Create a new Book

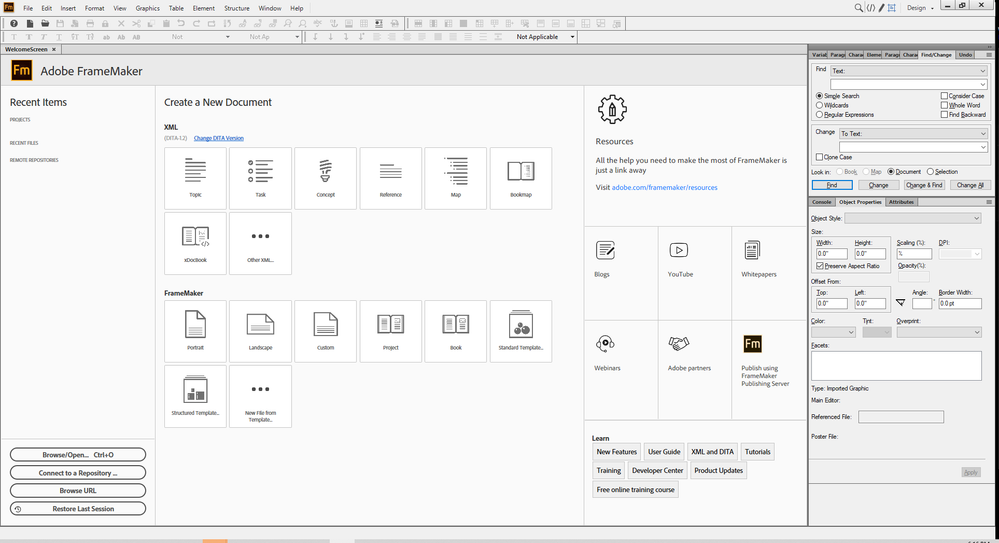point(456,331)
